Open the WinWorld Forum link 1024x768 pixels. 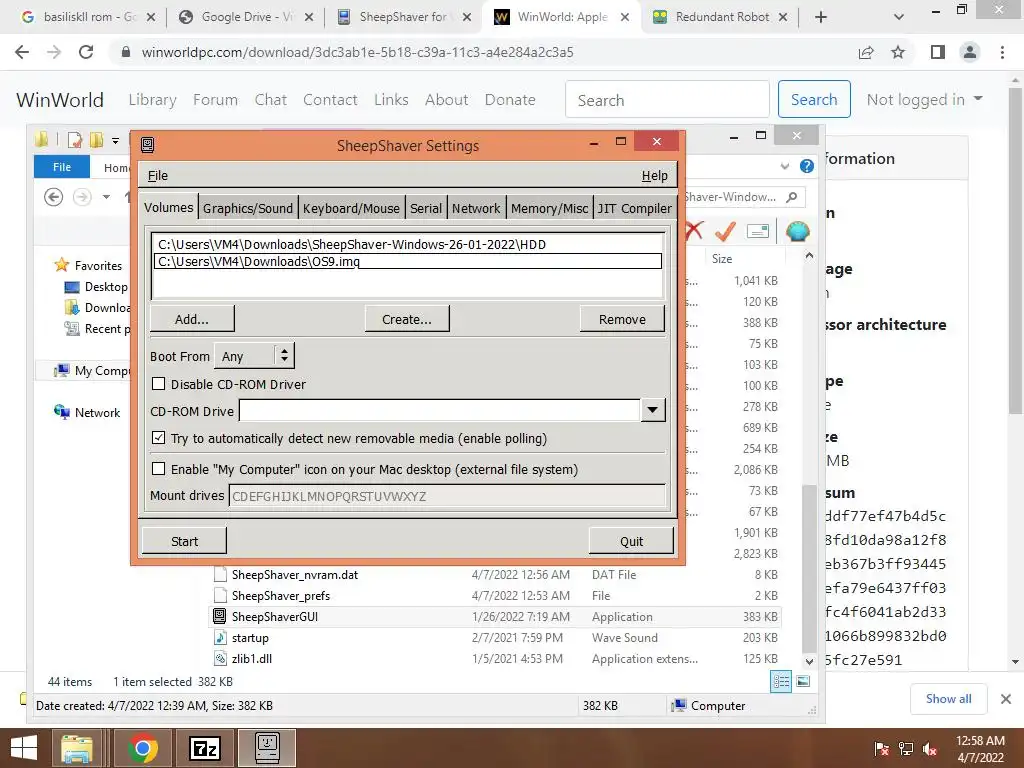coord(216,99)
